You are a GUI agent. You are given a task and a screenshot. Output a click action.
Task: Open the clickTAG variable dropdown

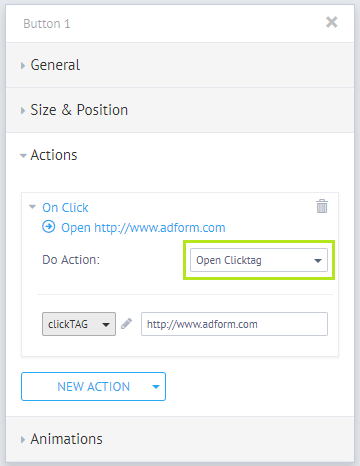click(79, 324)
